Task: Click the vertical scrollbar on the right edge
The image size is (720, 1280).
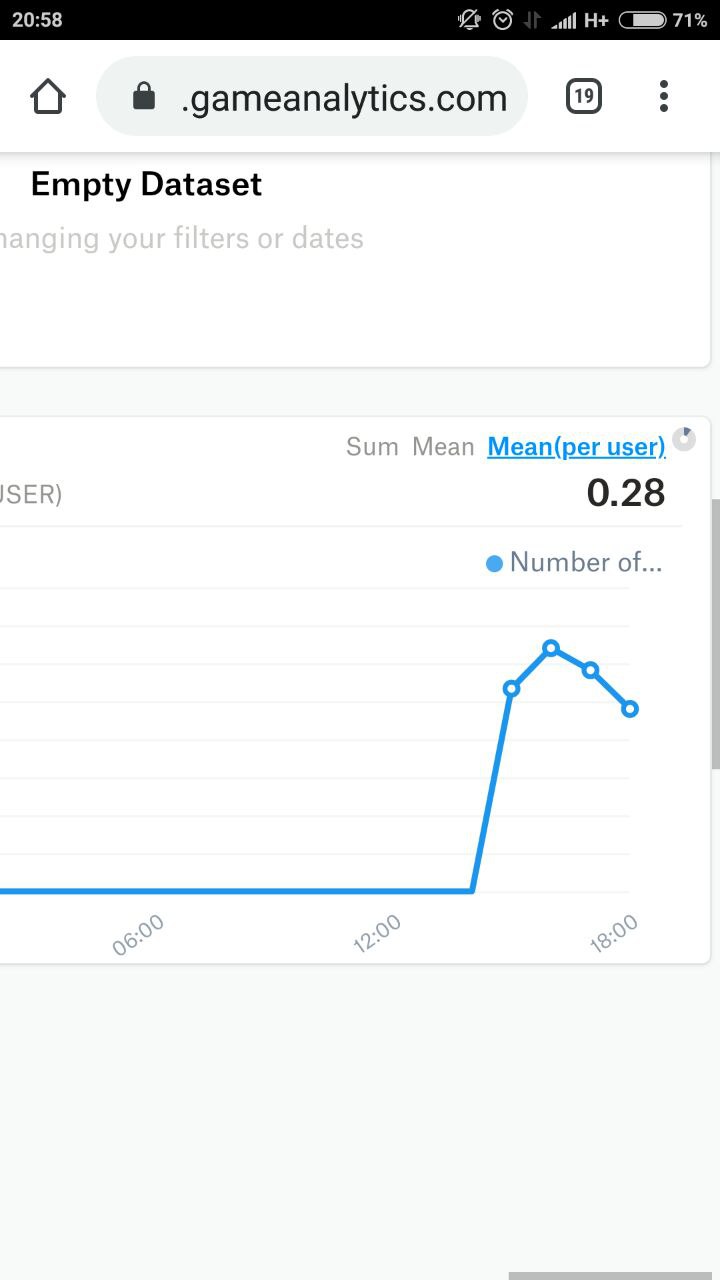Action: (715, 633)
